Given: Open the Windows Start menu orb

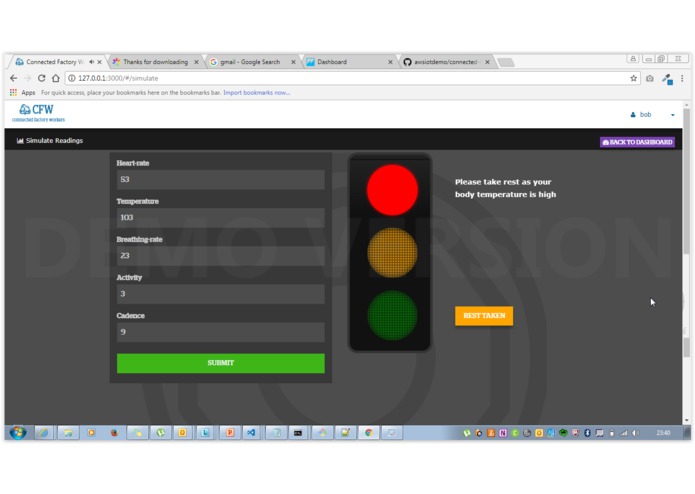Looking at the screenshot, I should 18,432.
